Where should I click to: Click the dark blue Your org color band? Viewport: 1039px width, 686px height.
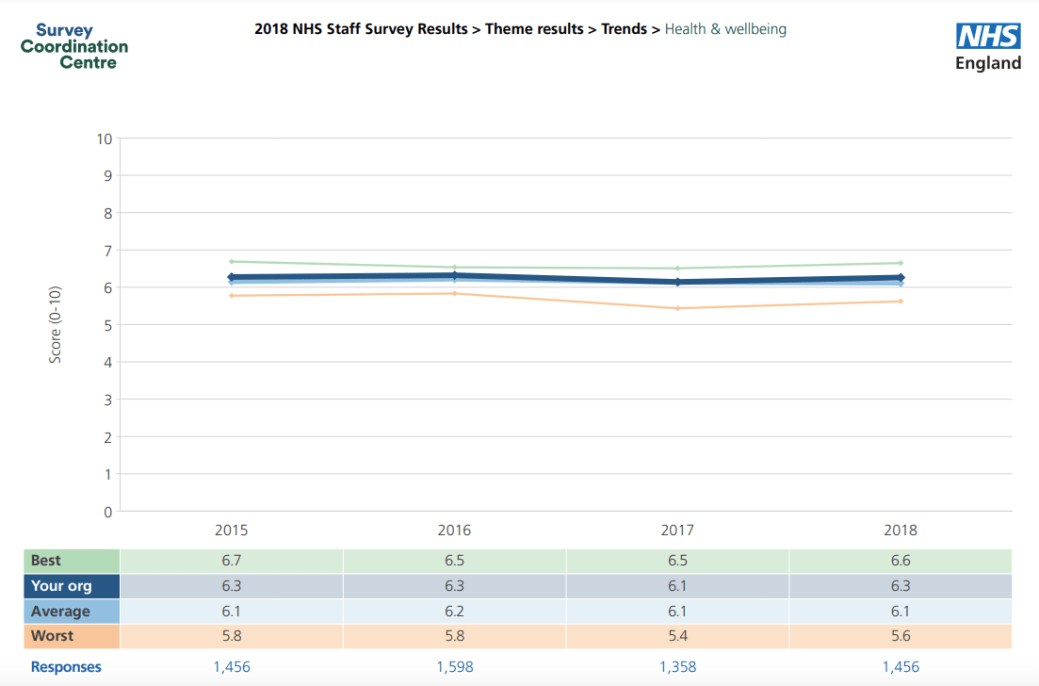coord(70,585)
